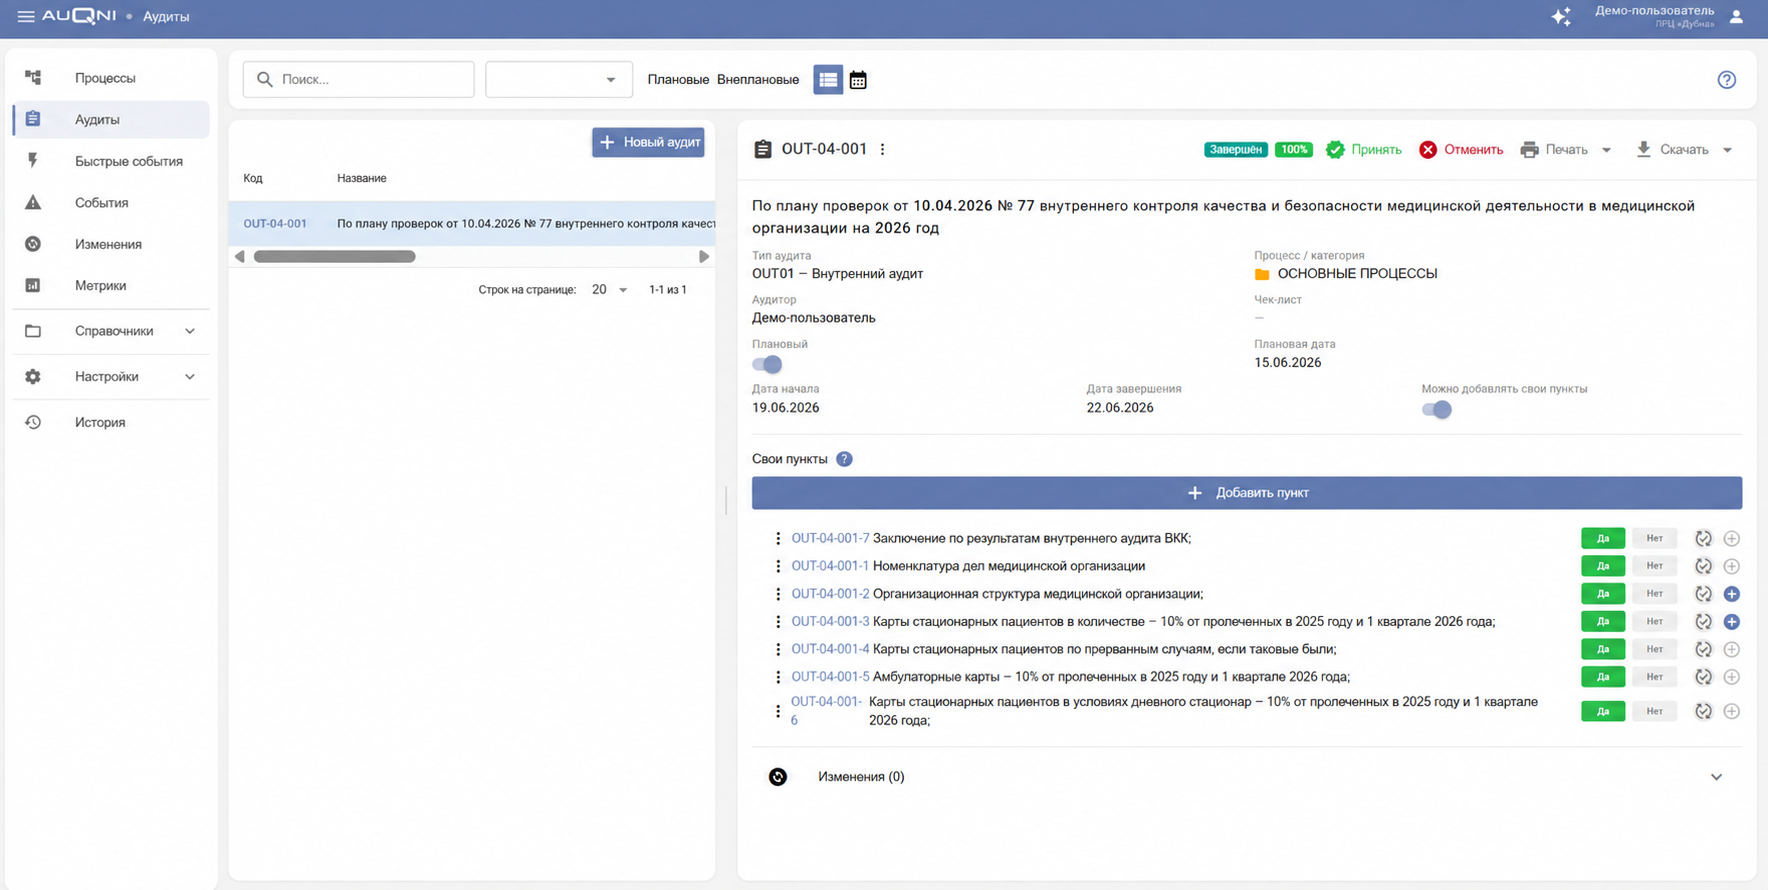Click the clipboard icon beside OUT-04-001

(x=763, y=149)
